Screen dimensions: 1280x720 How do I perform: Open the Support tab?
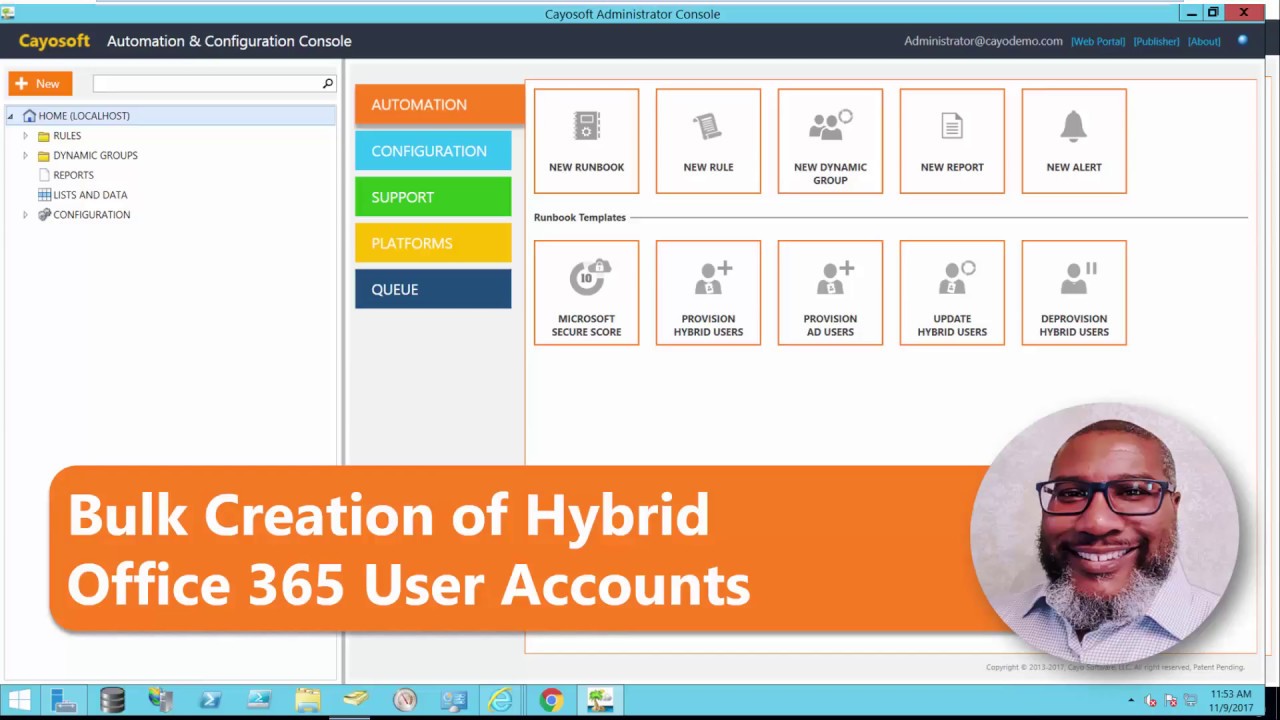[x=433, y=197]
